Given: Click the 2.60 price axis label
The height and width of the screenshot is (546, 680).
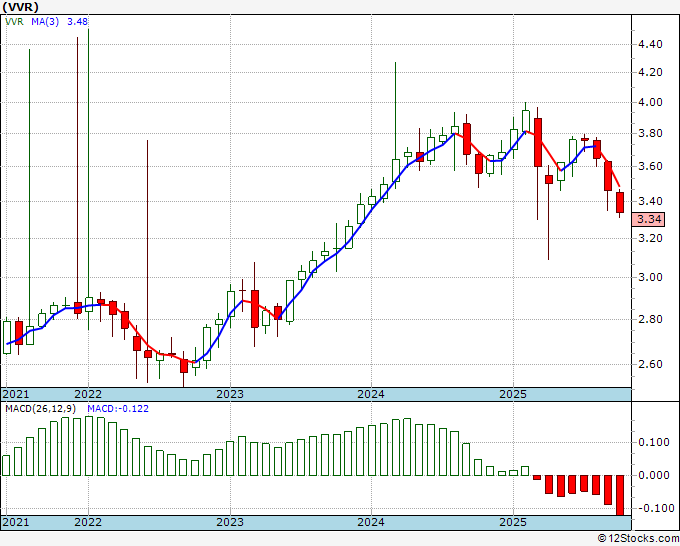Looking at the screenshot, I should [x=651, y=364].
